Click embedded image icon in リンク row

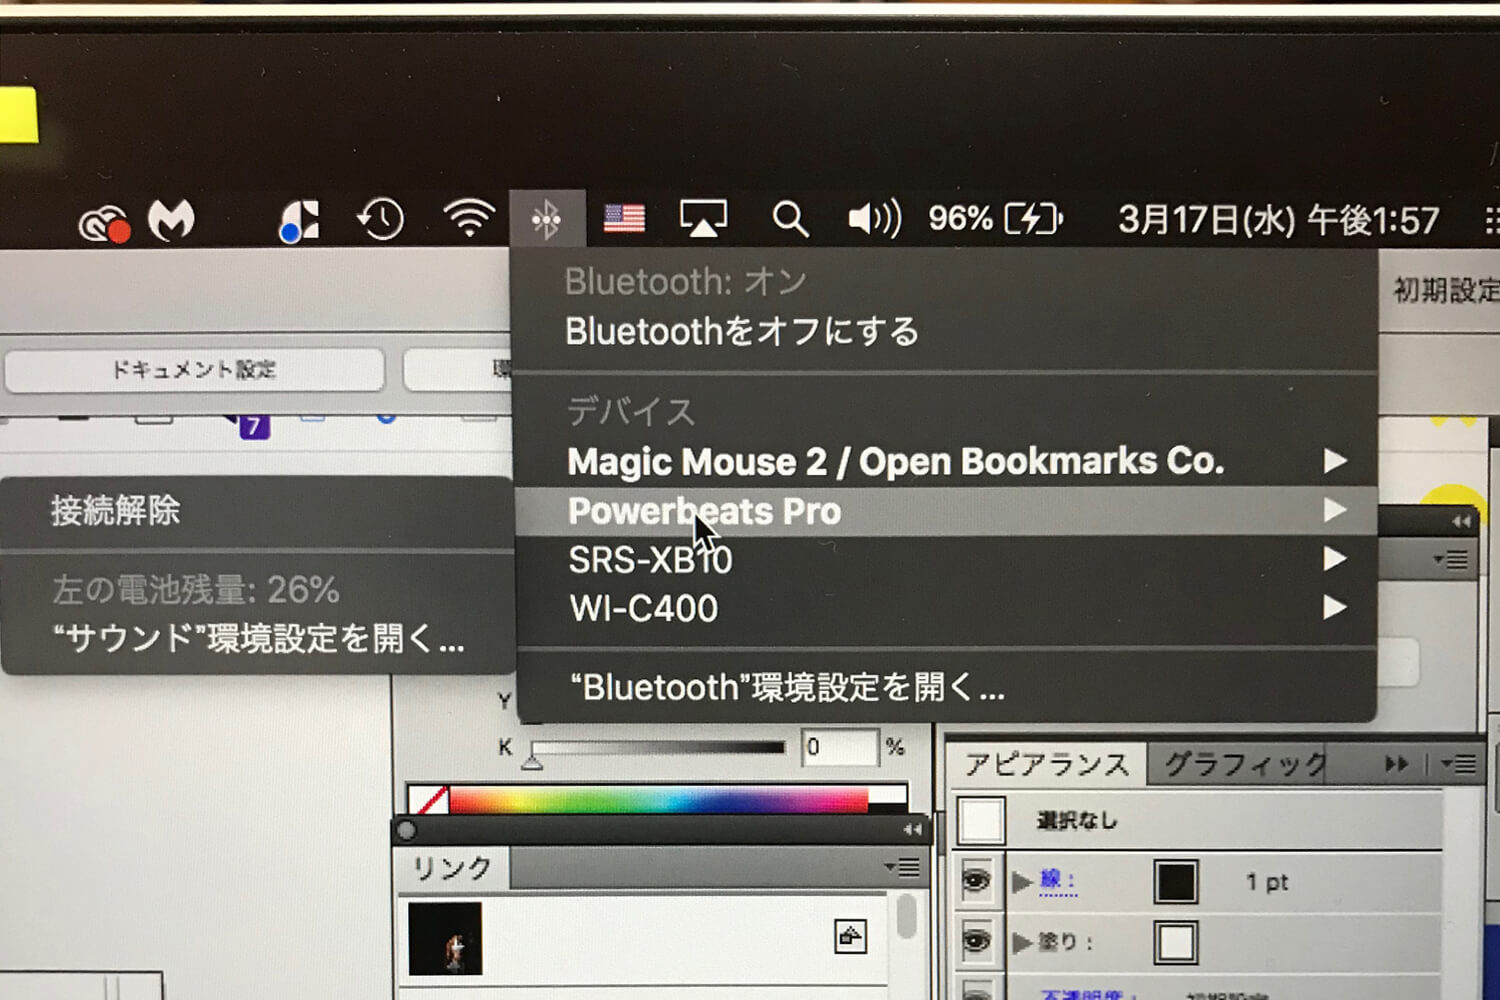tap(850, 936)
